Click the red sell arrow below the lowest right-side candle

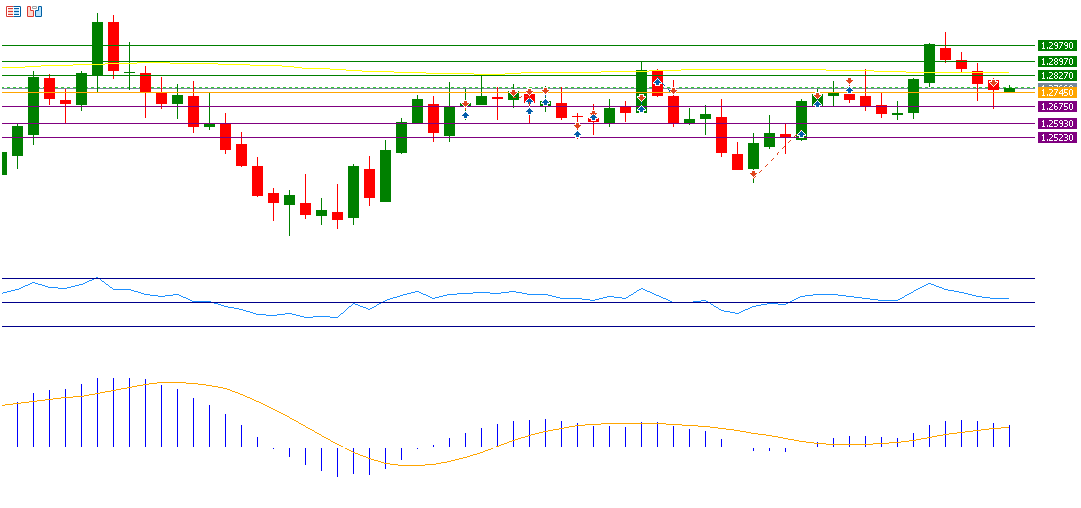pyautogui.click(x=753, y=174)
